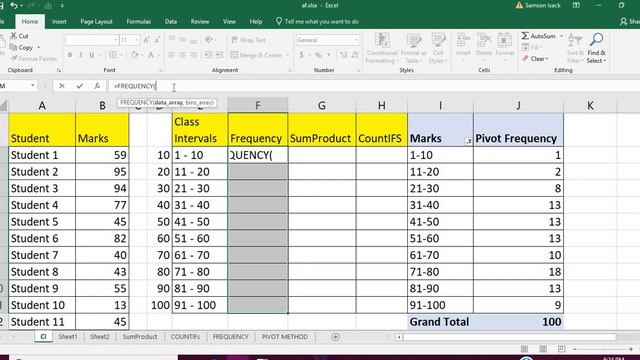Click the Copy icon in Clipboard
Viewport: 640px width, 360px height.
13,47
